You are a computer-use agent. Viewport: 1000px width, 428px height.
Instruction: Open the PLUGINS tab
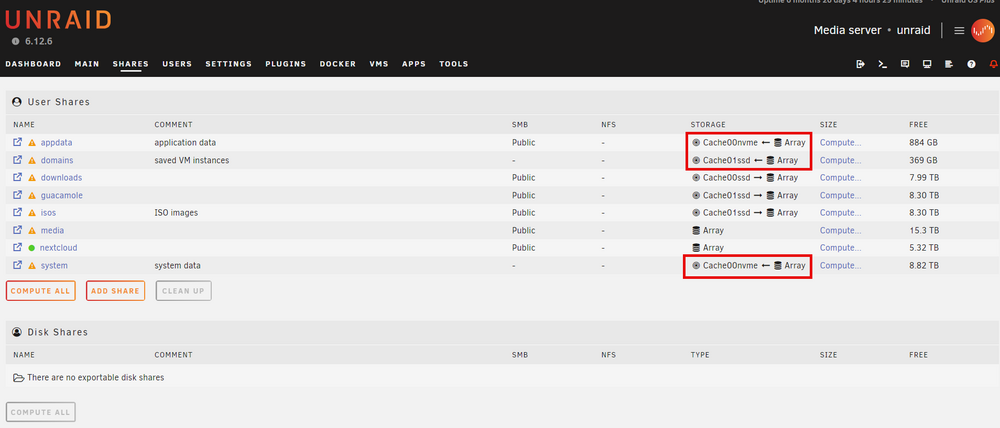tap(286, 64)
